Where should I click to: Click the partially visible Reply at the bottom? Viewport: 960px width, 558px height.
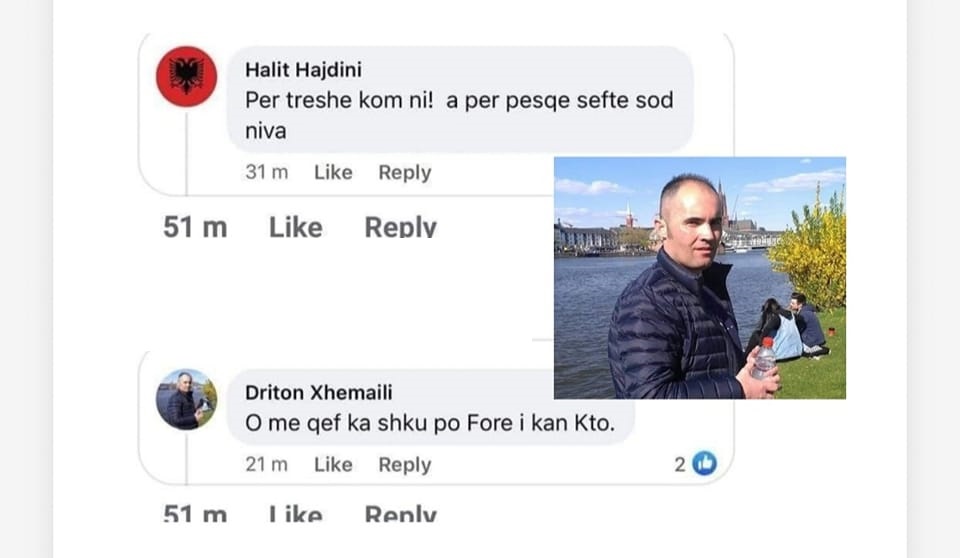coord(400,513)
